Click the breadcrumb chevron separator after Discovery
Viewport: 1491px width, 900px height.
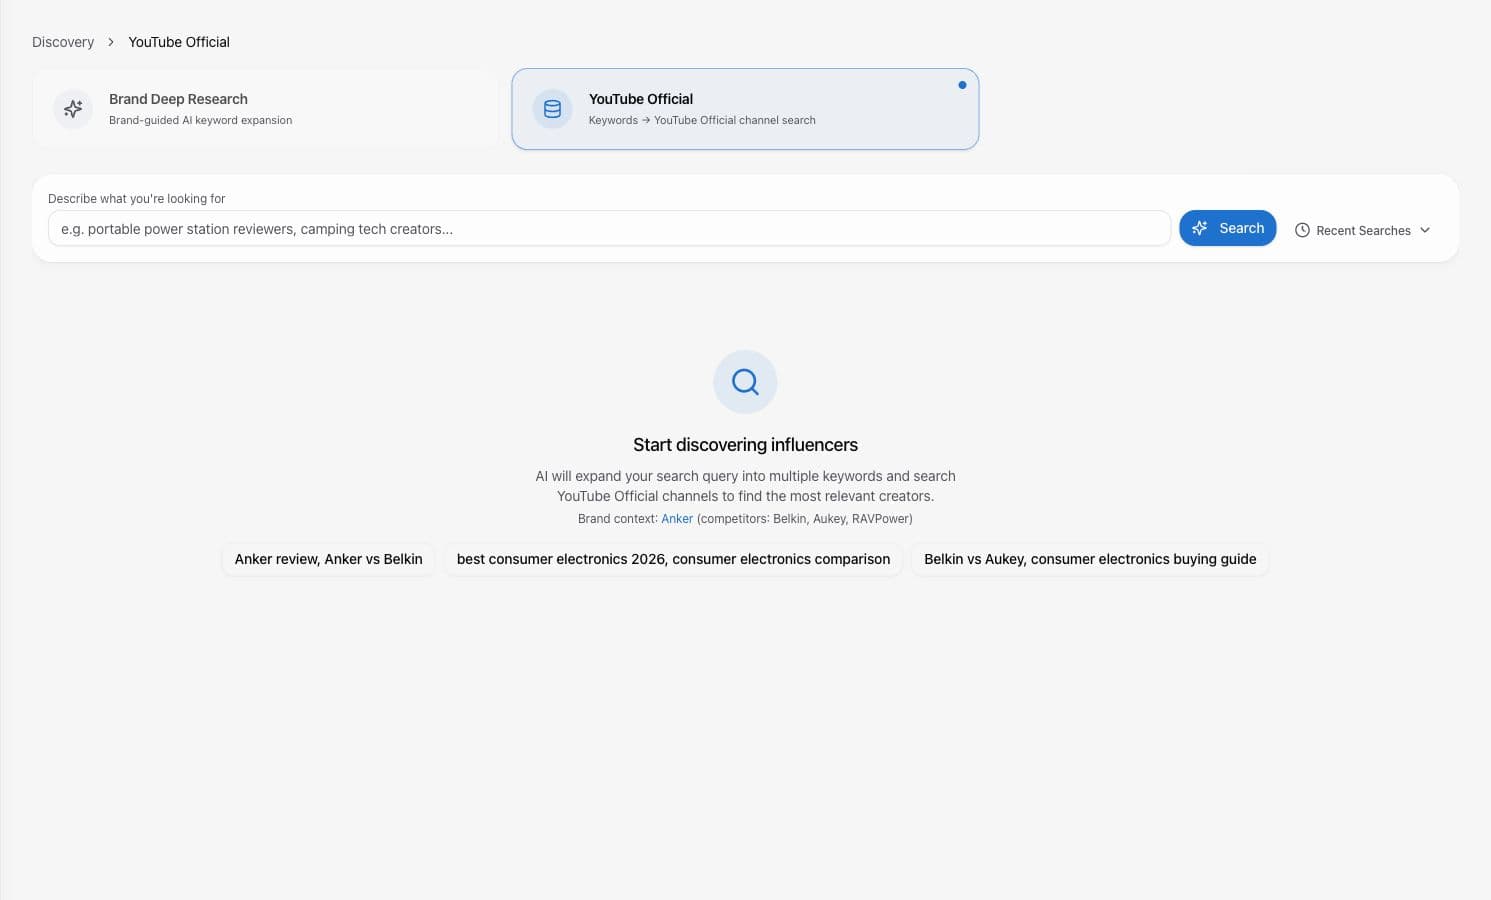pos(111,42)
